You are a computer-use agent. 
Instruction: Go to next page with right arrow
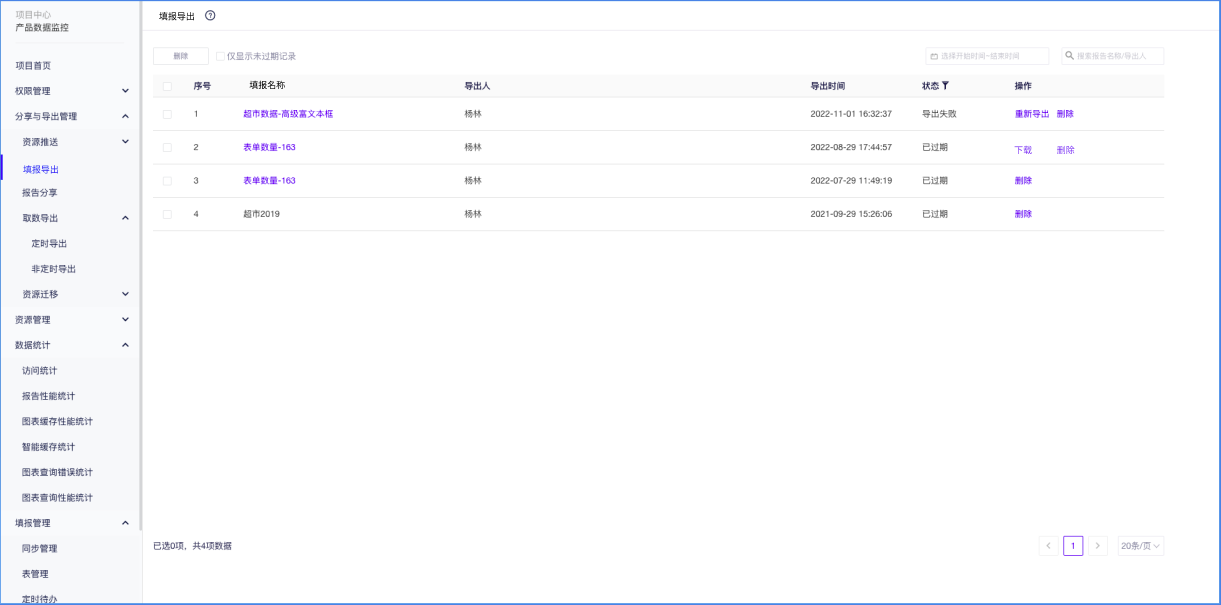click(1098, 546)
